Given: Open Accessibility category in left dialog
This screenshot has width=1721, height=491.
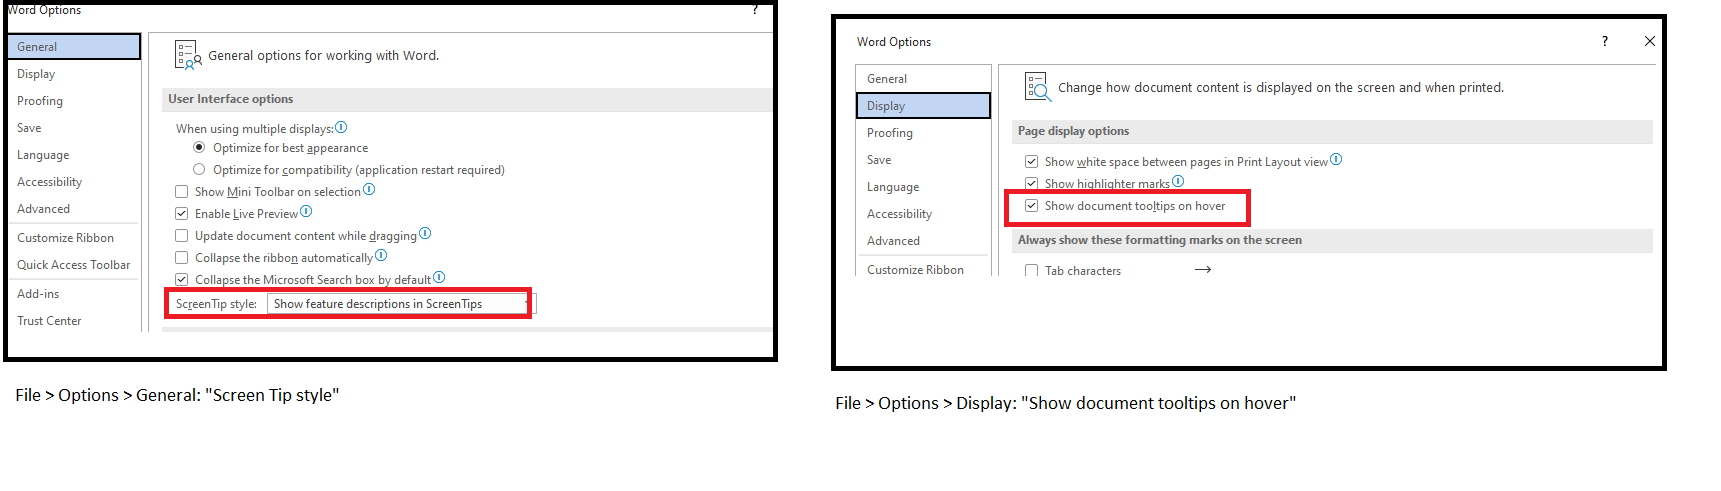Looking at the screenshot, I should (x=73, y=181).
